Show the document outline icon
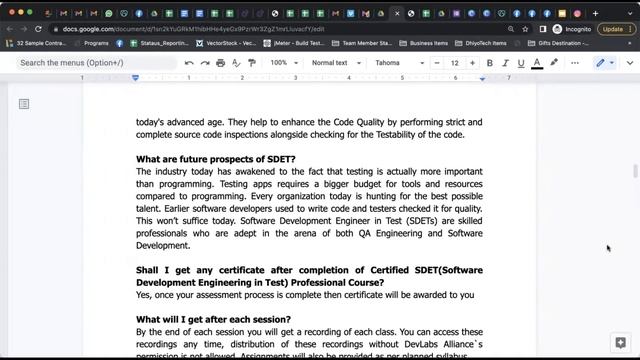This screenshot has width=640, height=360. coord(24,104)
